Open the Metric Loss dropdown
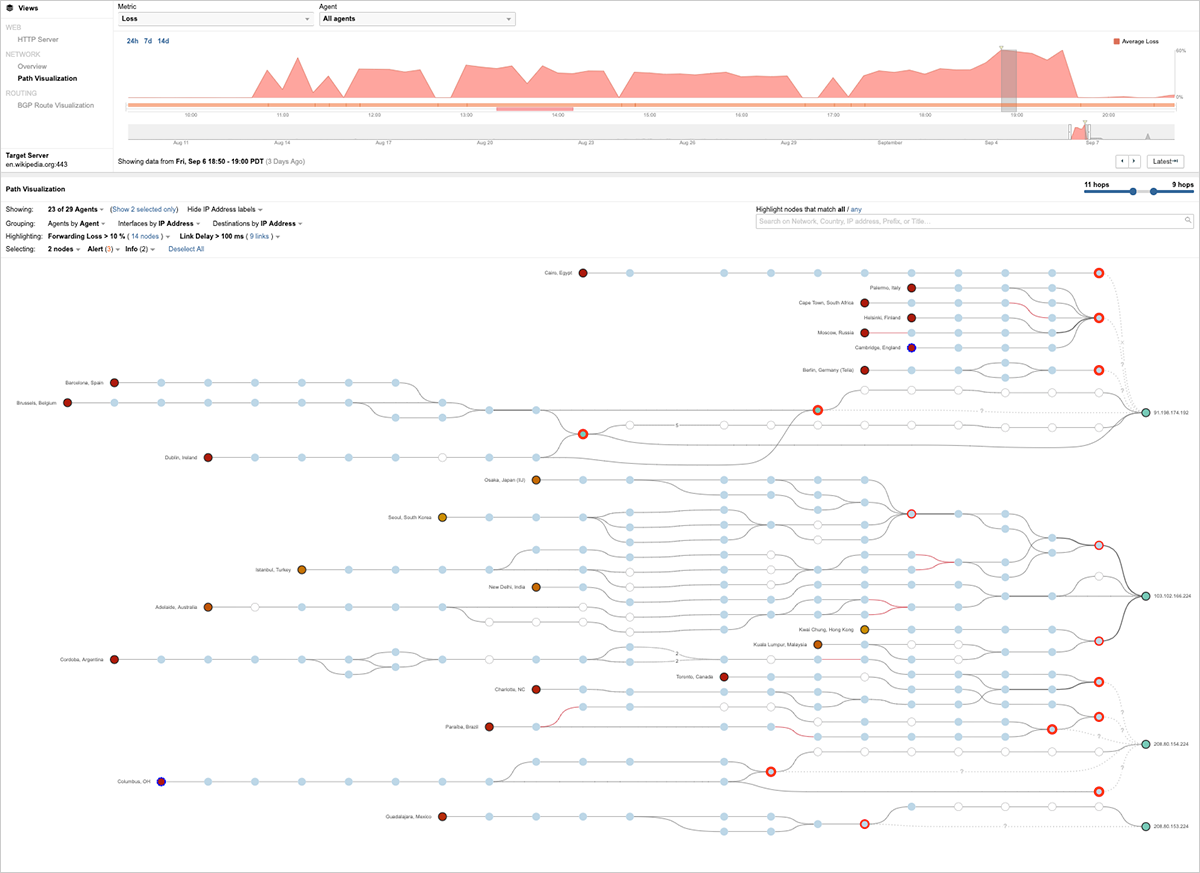Image resolution: width=1200 pixels, height=873 pixels. click(215, 19)
